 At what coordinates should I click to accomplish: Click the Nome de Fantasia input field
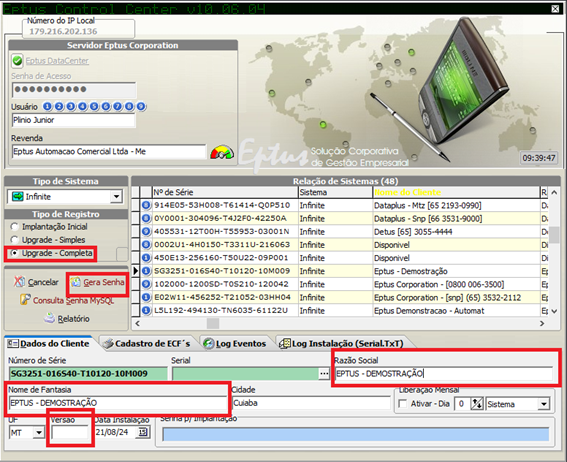tap(118, 403)
